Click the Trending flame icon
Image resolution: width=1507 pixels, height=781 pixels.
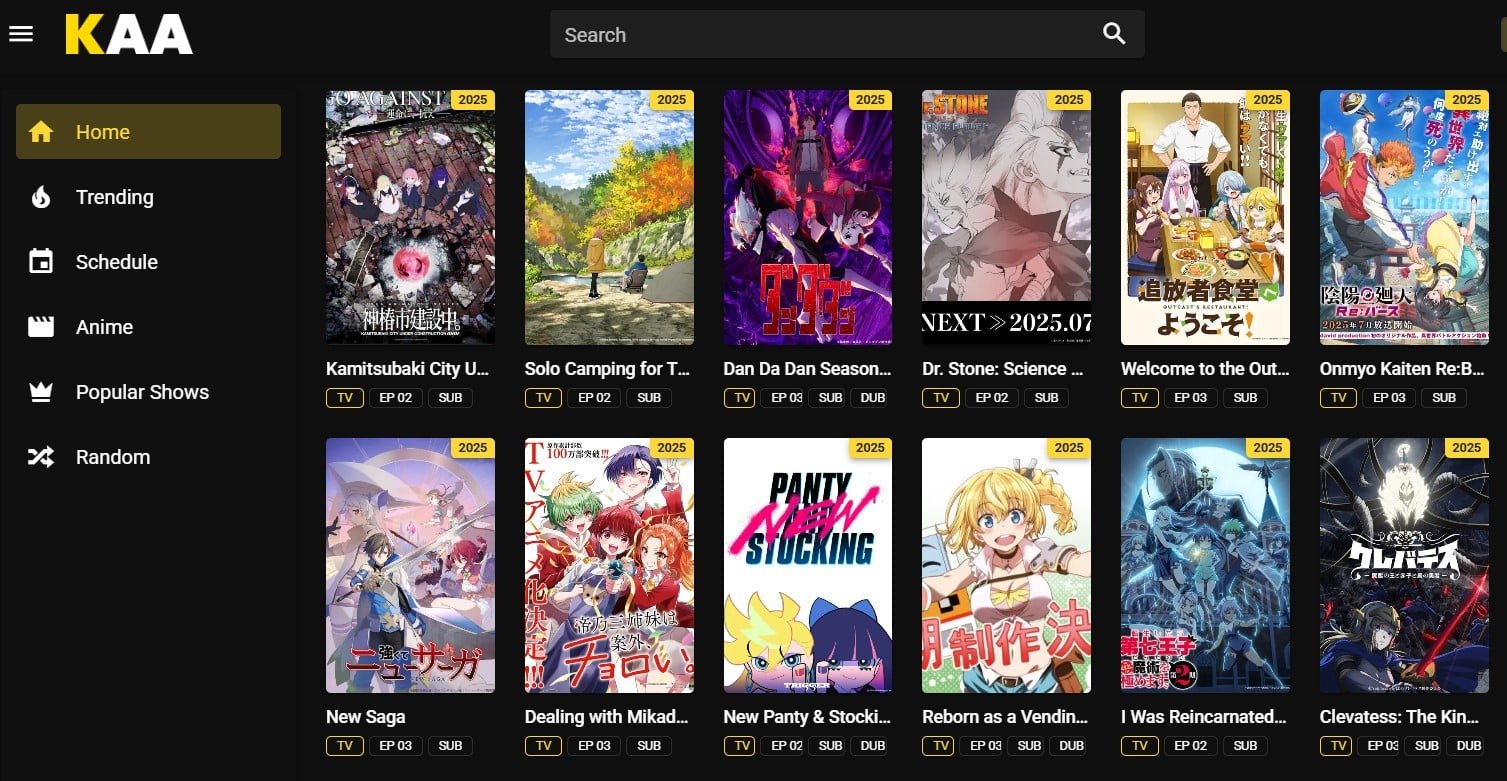[x=41, y=197]
